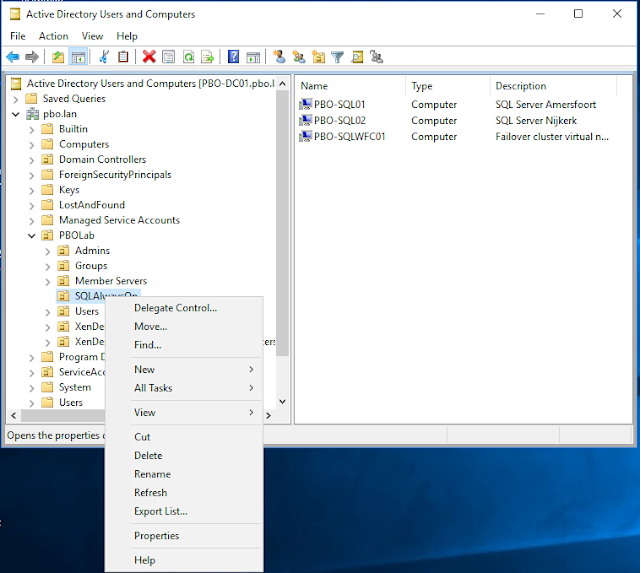Expand the Builtin container

pyautogui.click(x=31, y=130)
